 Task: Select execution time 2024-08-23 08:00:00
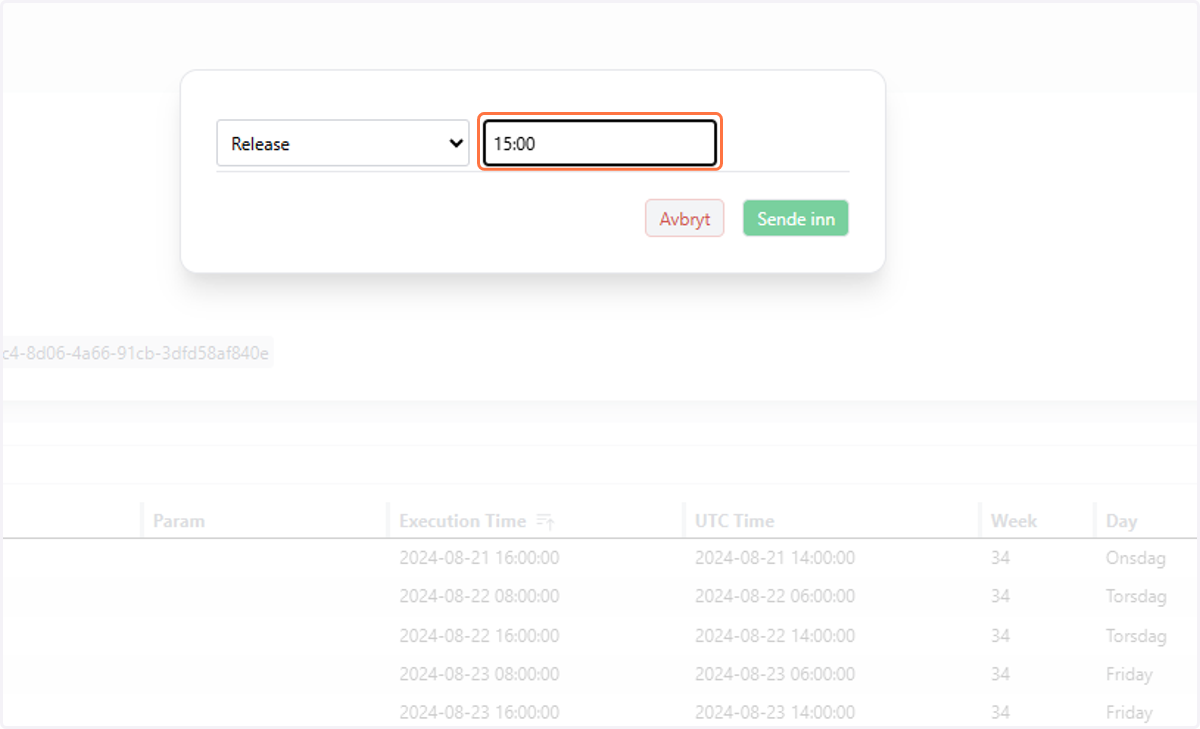coord(479,674)
